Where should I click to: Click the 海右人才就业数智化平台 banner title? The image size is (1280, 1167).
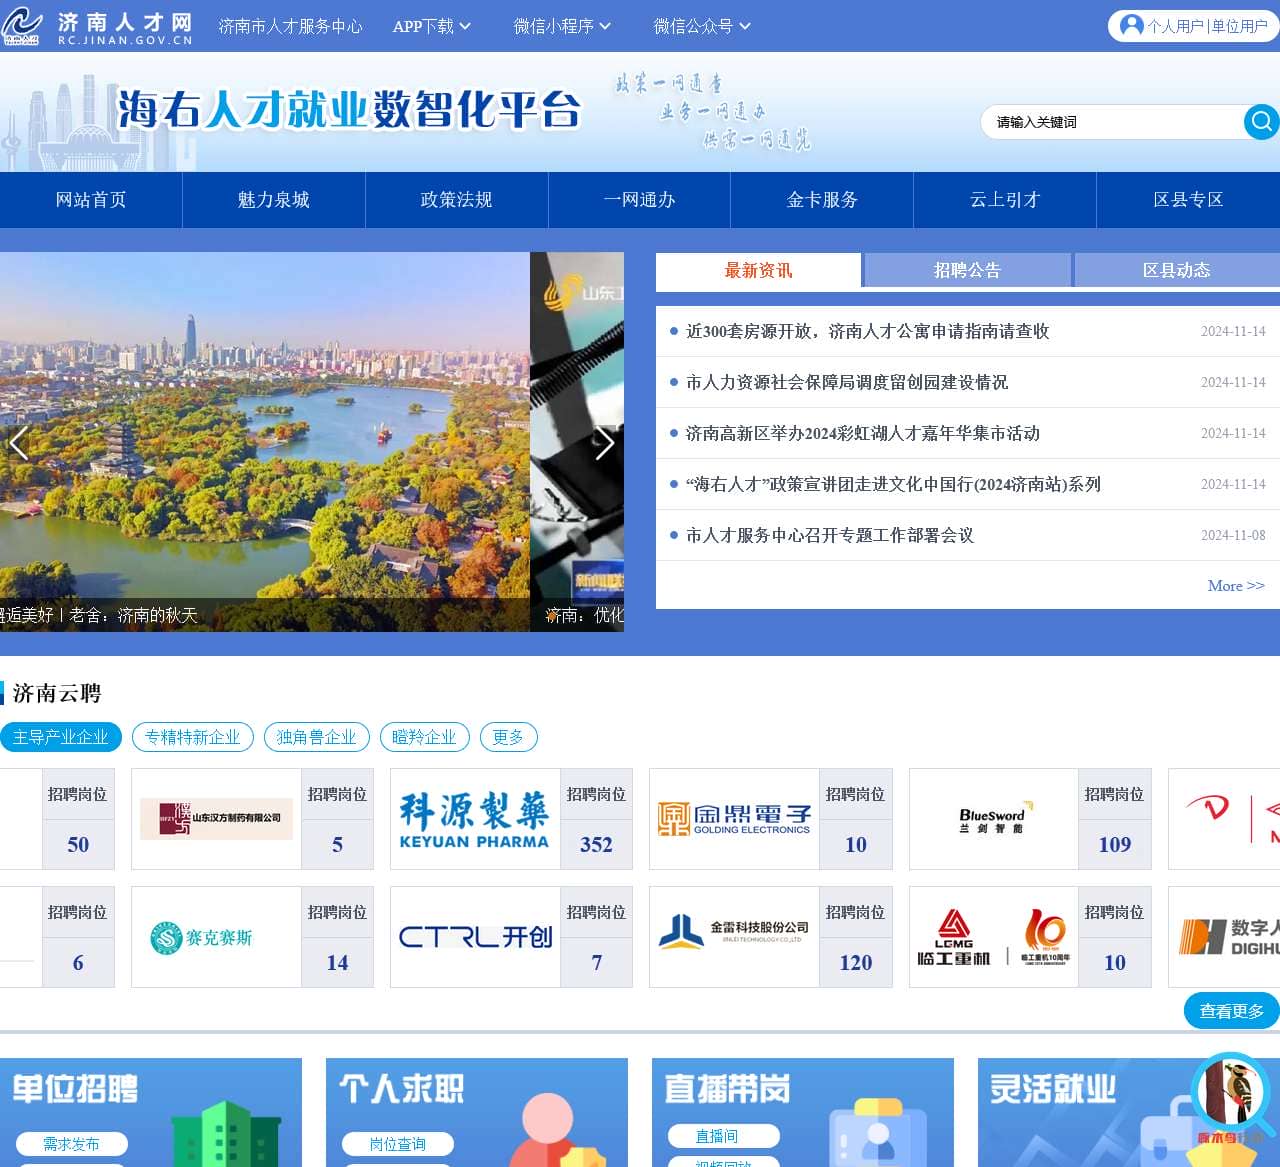(x=349, y=110)
